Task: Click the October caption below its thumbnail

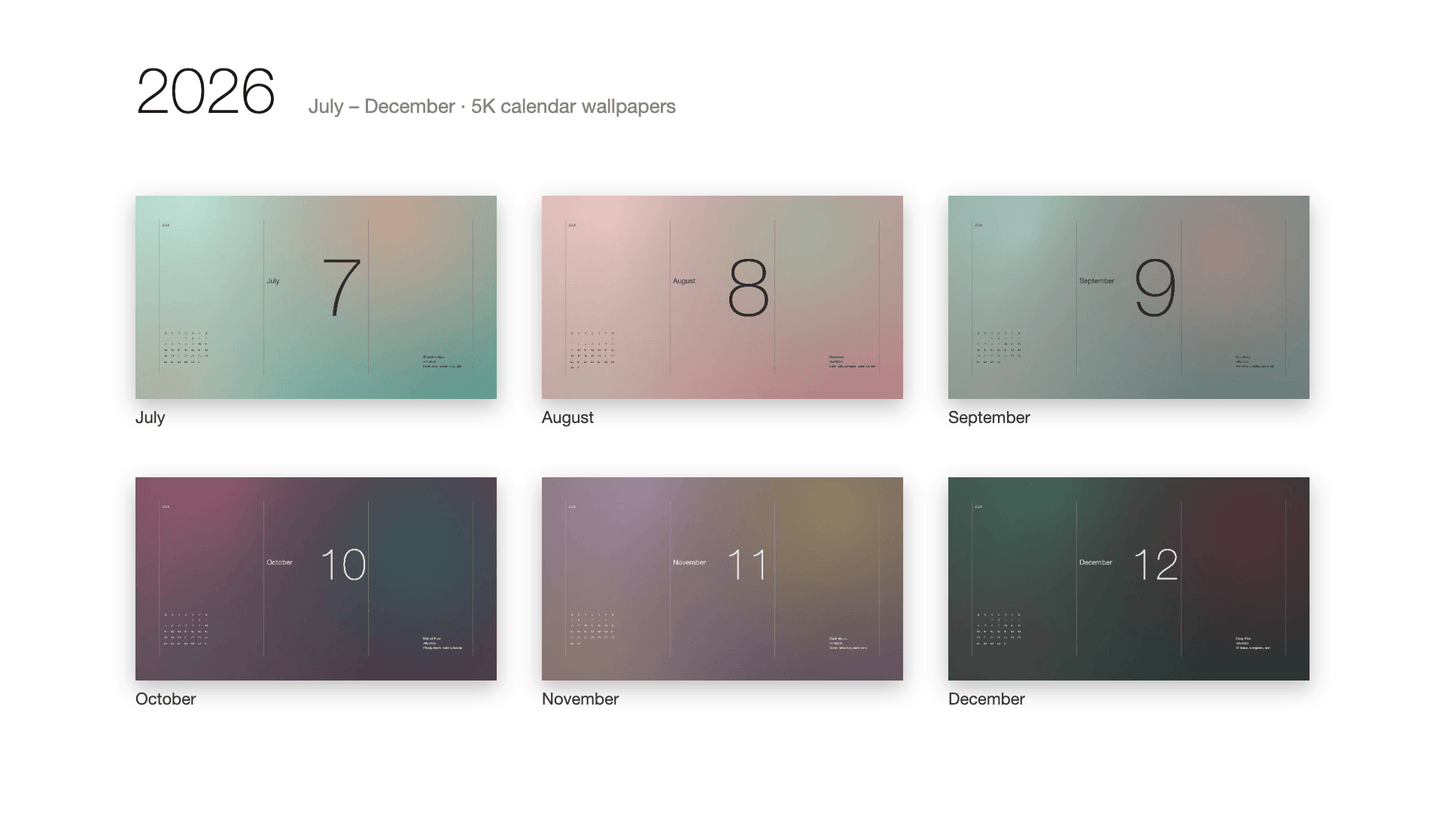Action: pyautogui.click(x=165, y=699)
